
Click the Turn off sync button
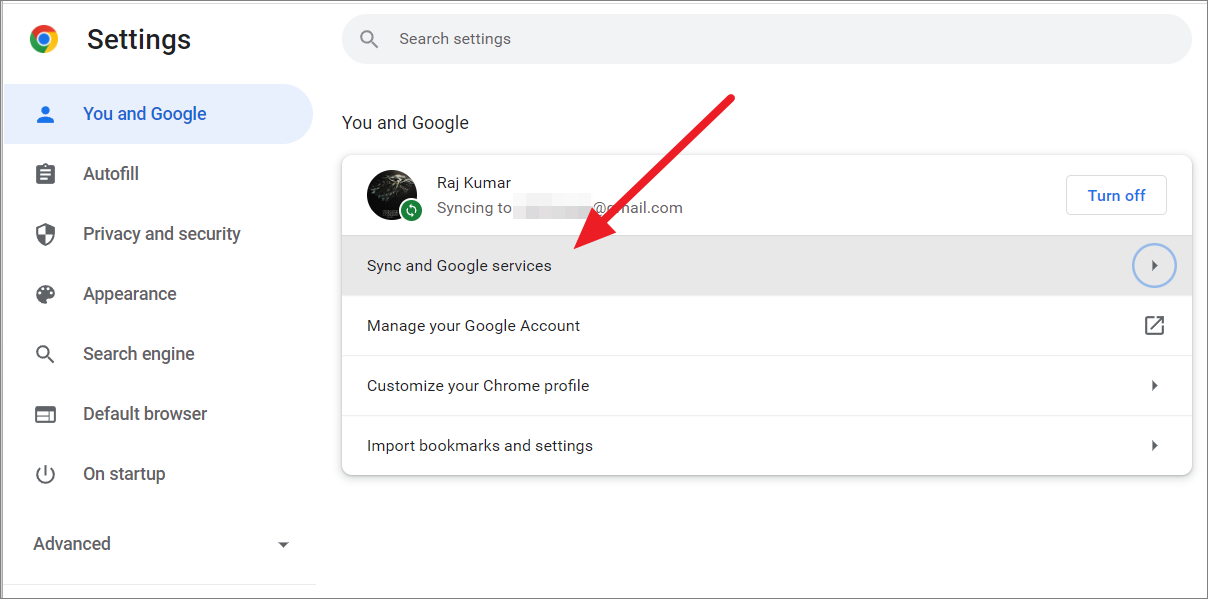1116,195
